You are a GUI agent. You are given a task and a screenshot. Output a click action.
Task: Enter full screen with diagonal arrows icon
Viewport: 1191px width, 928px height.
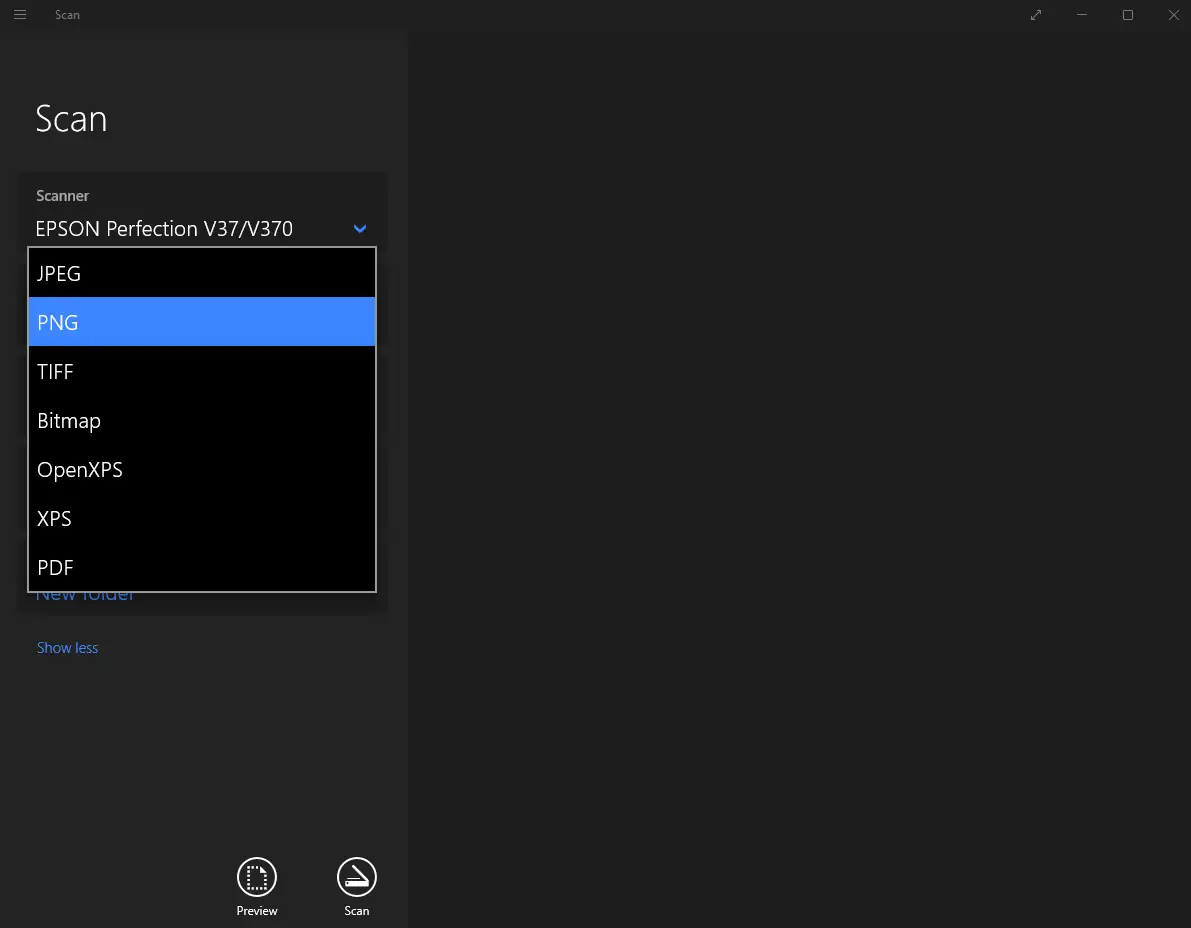click(1036, 15)
